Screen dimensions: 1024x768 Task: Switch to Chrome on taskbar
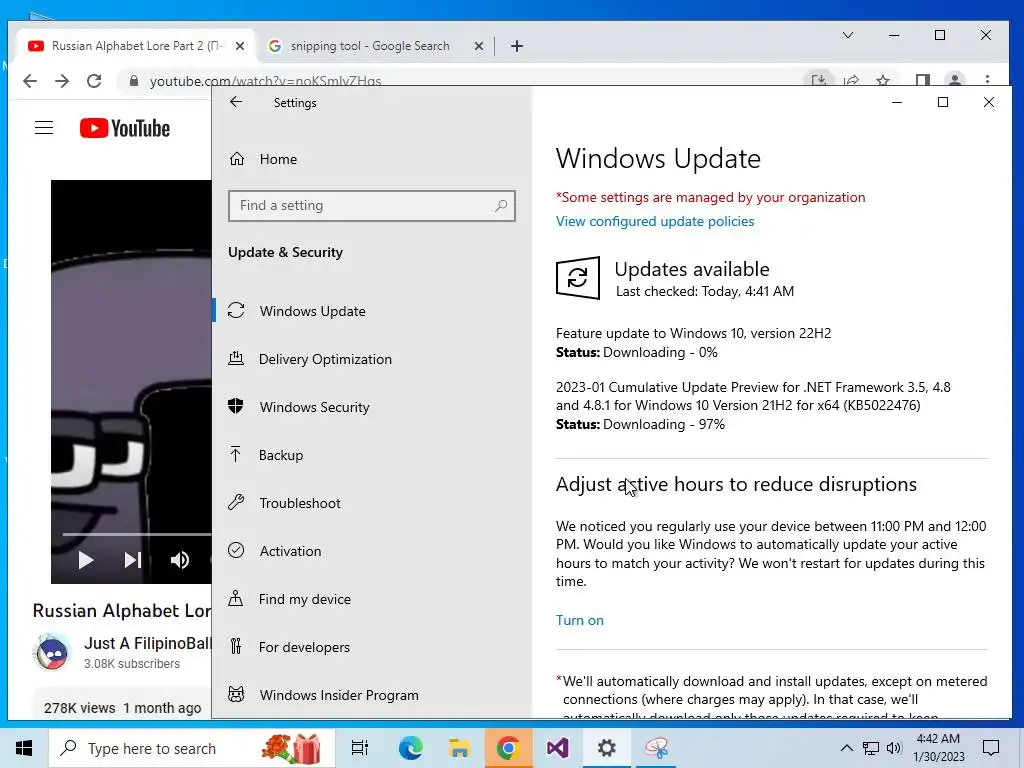point(508,748)
